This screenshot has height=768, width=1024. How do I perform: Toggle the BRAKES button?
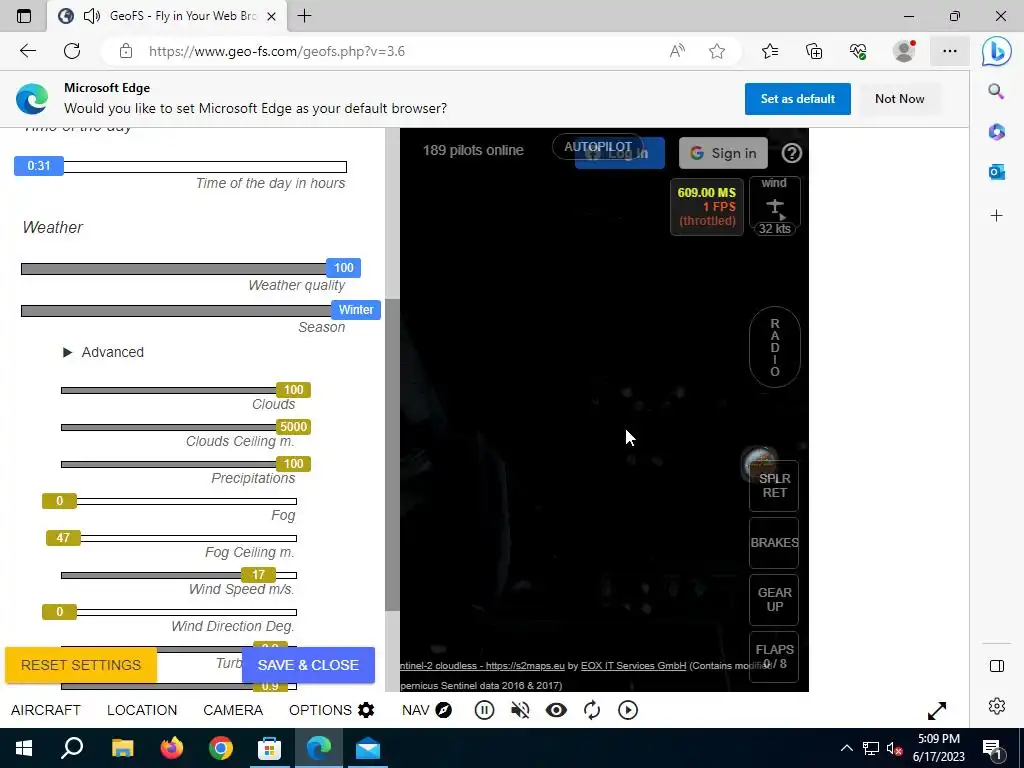tap(775, 543)
